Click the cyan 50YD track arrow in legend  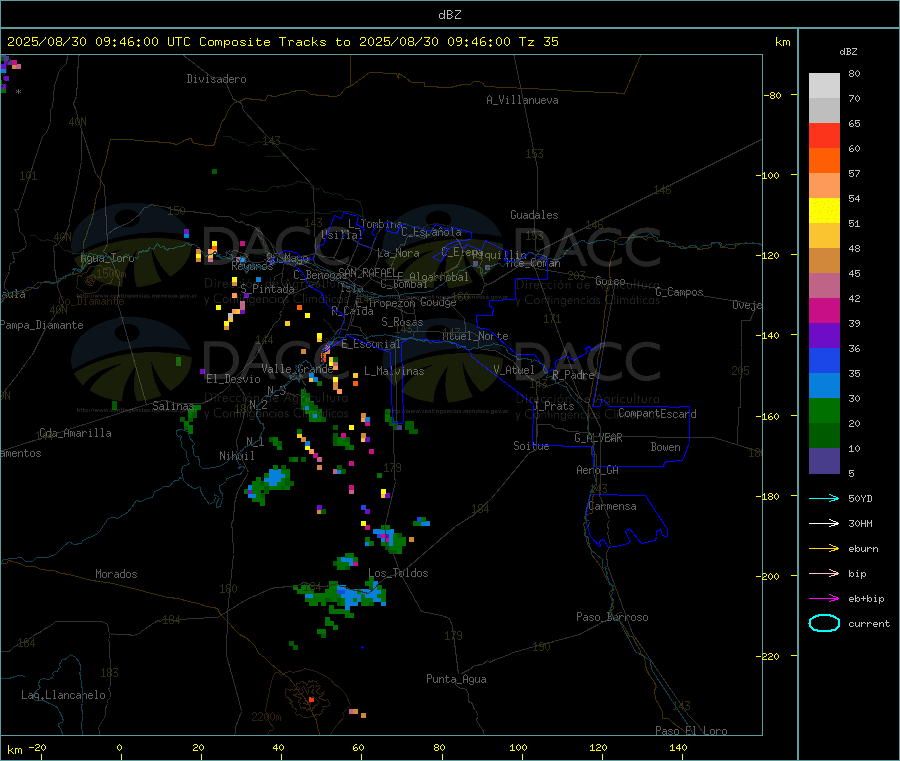click(824, 498)
